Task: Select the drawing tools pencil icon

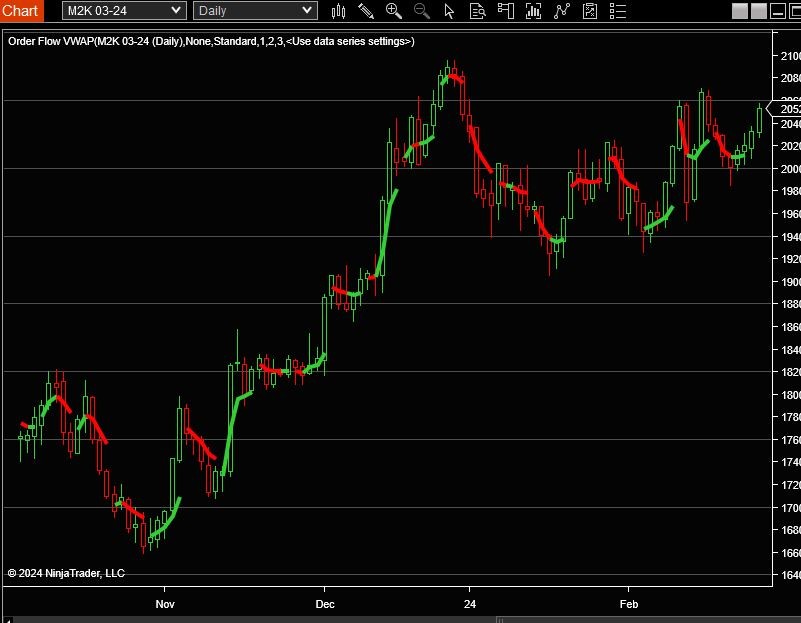Action: (366, 11)
